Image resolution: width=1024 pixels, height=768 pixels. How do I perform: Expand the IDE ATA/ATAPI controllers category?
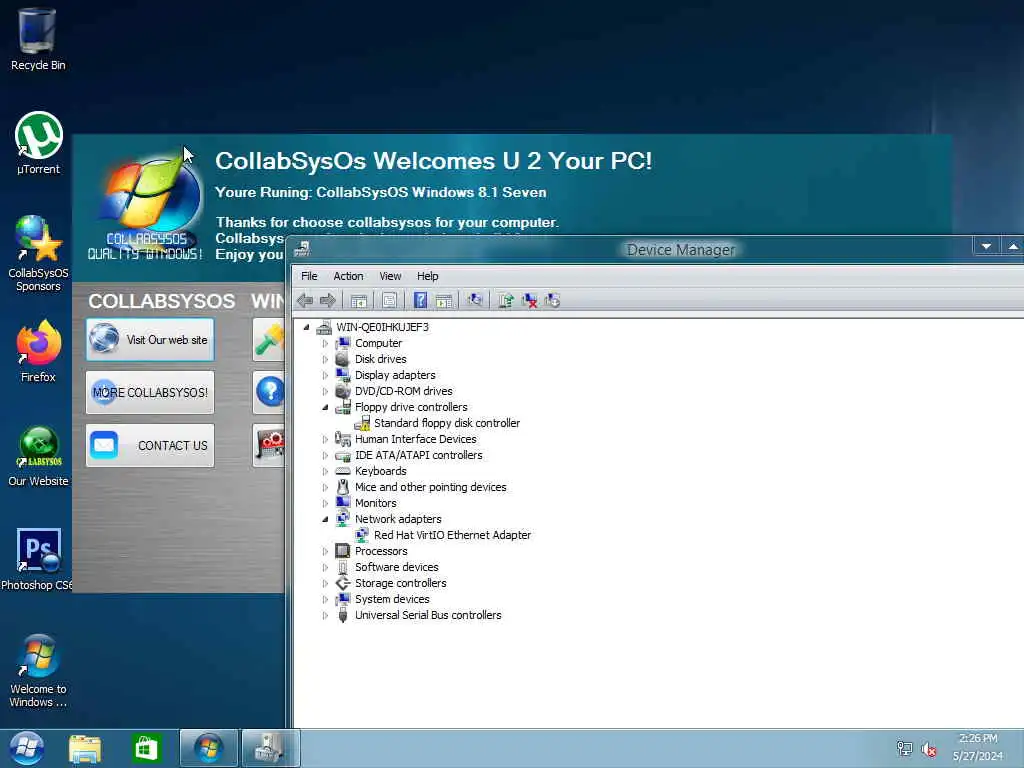coord(325,455)
